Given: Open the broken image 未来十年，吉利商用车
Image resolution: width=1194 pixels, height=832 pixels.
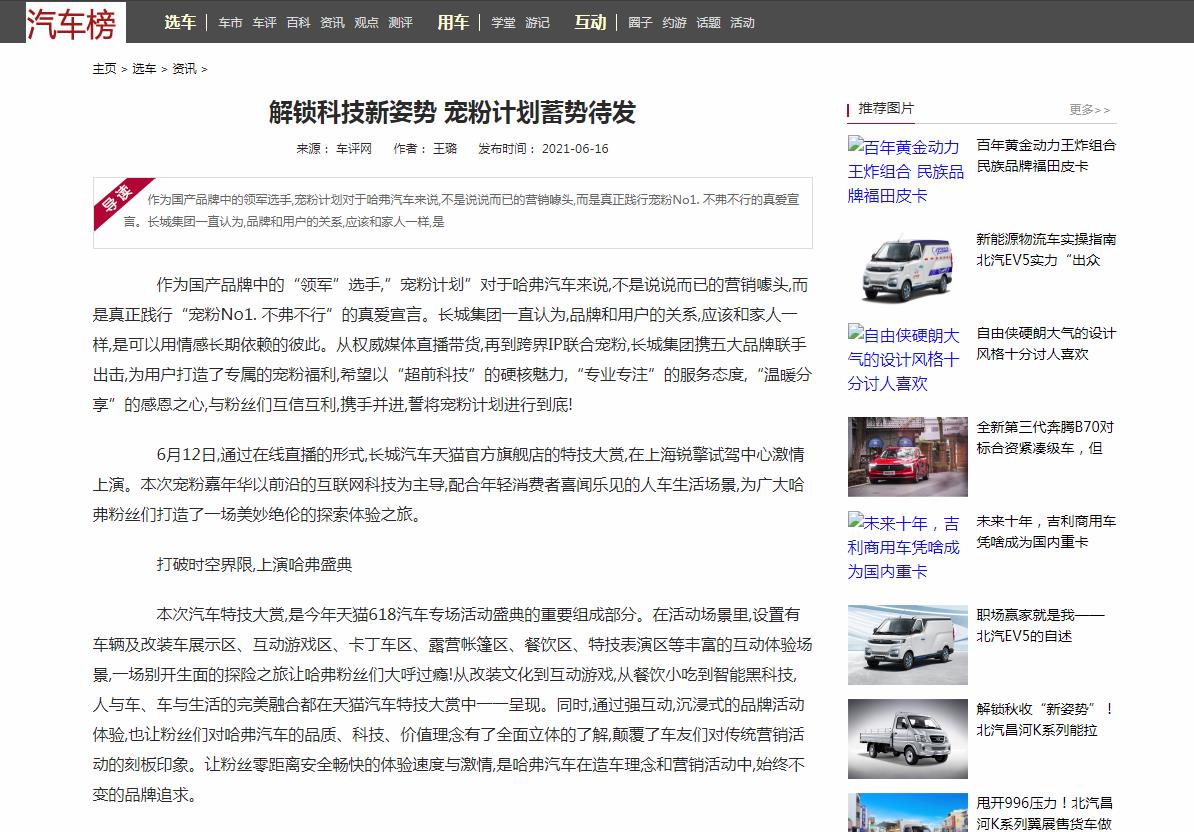Looking at the screenshot, I should coord(906,547).
